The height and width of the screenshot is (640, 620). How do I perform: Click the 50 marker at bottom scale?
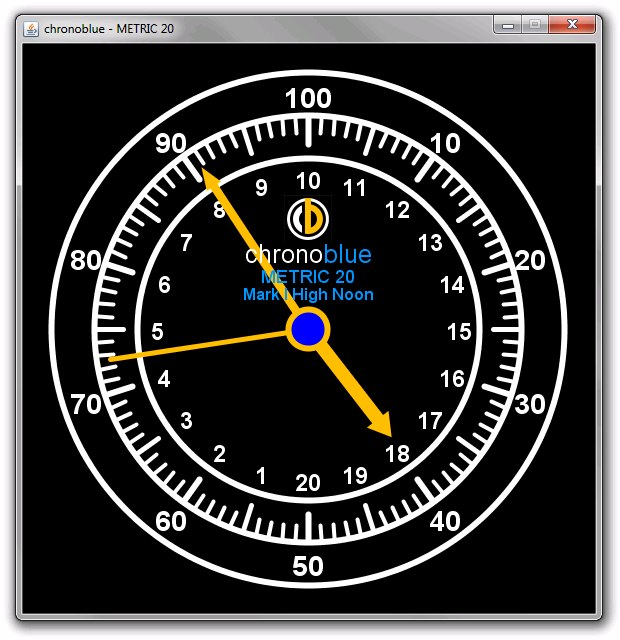pos(308,566)
